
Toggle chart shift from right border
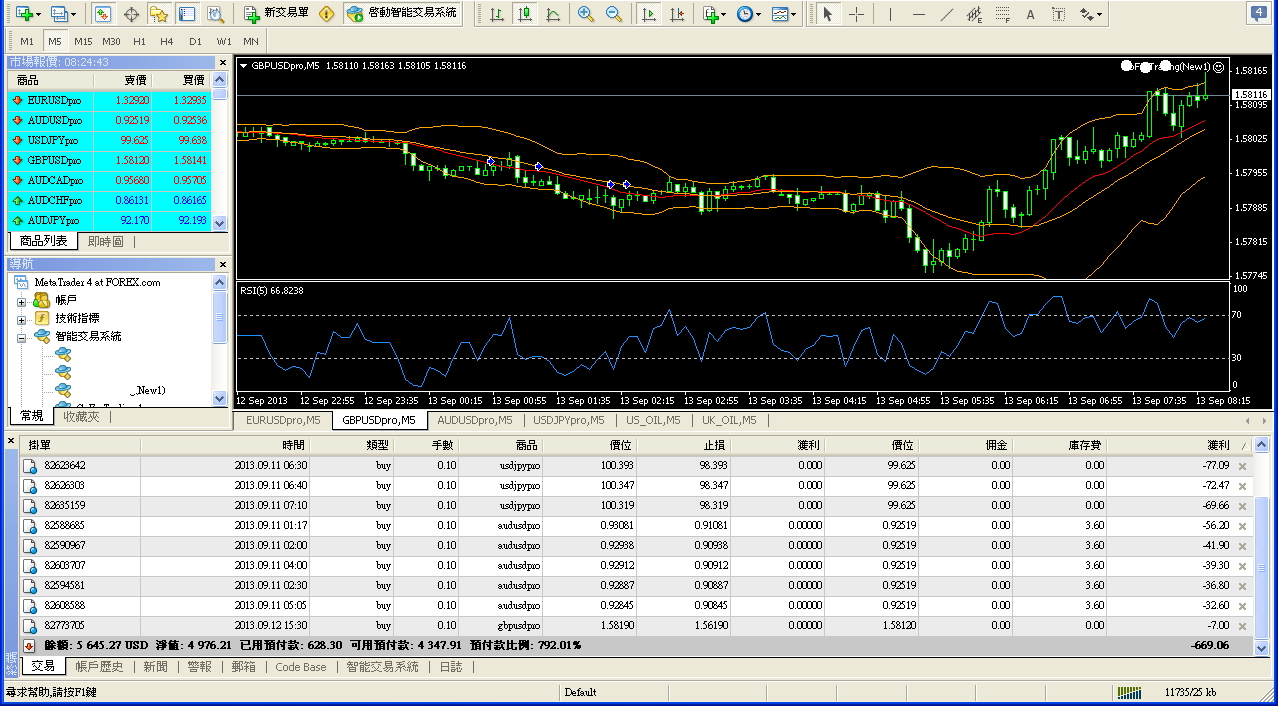(x=677, y=14)
